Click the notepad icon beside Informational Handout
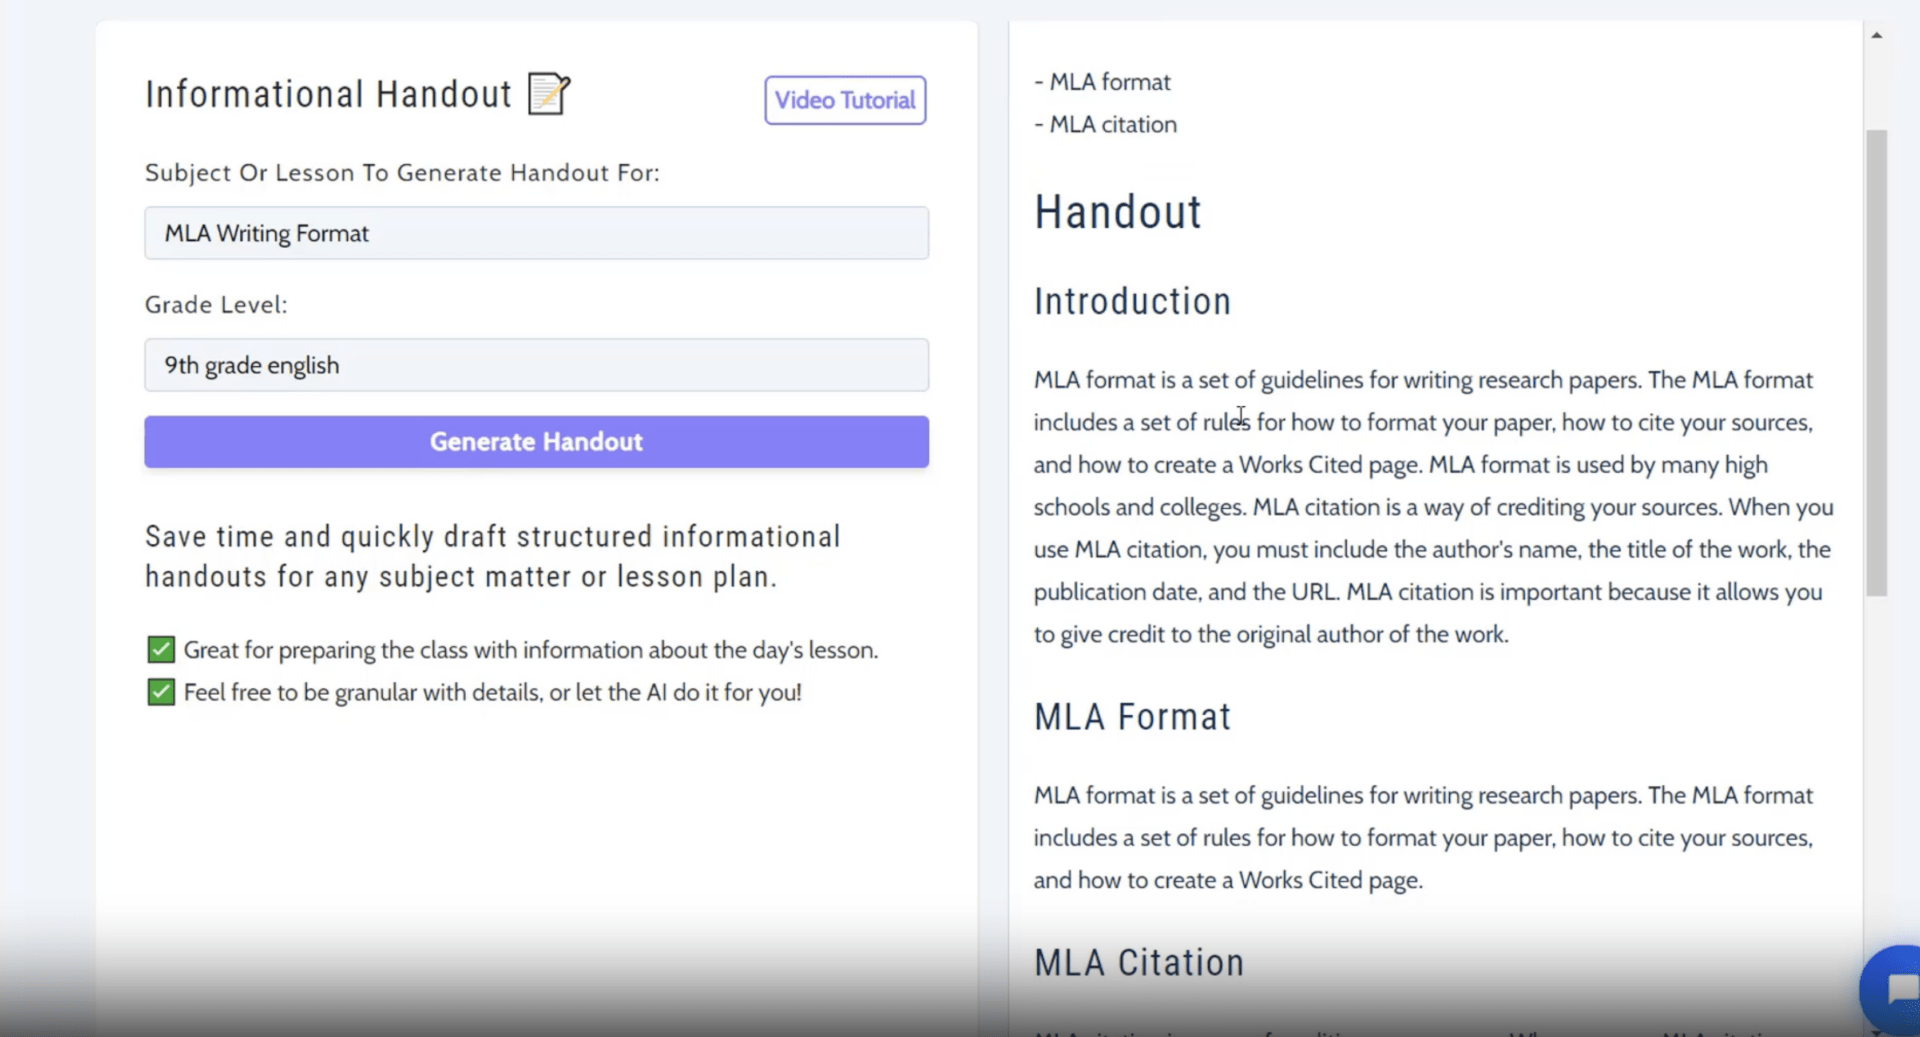 coord(548,94)
